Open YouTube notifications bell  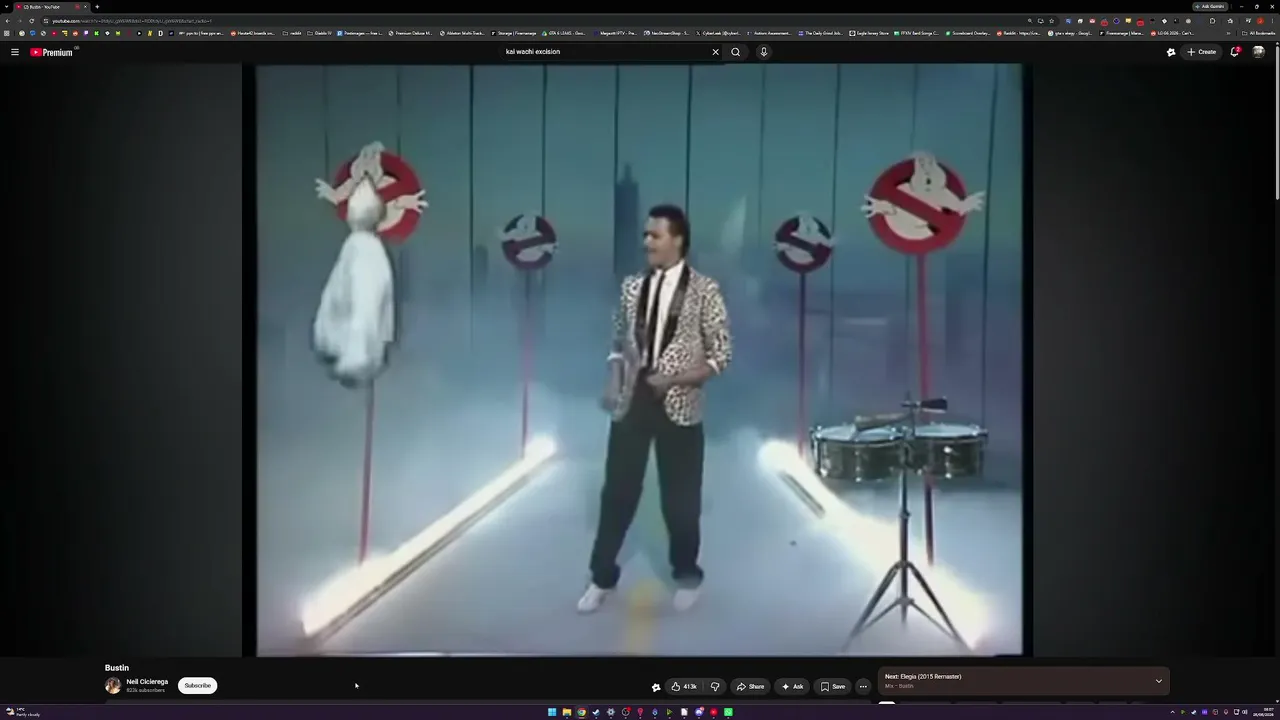click(1235, 52)
